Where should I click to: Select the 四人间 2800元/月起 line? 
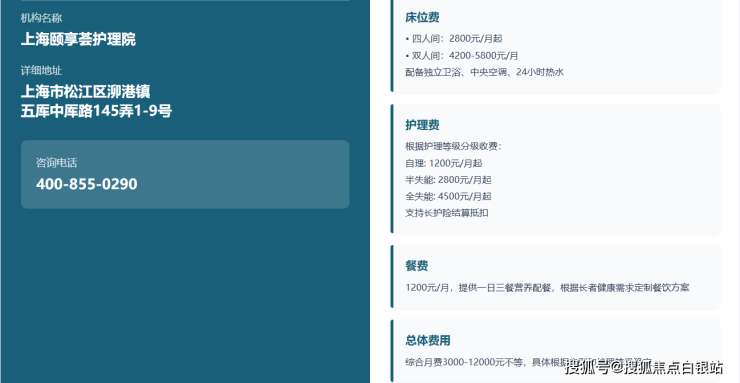pyautogui.click(x=454, y=39)
